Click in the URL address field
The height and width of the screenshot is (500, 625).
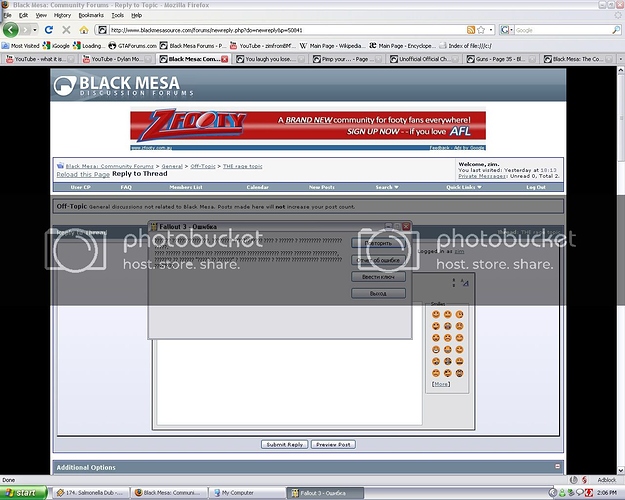(x=287, y=30)
